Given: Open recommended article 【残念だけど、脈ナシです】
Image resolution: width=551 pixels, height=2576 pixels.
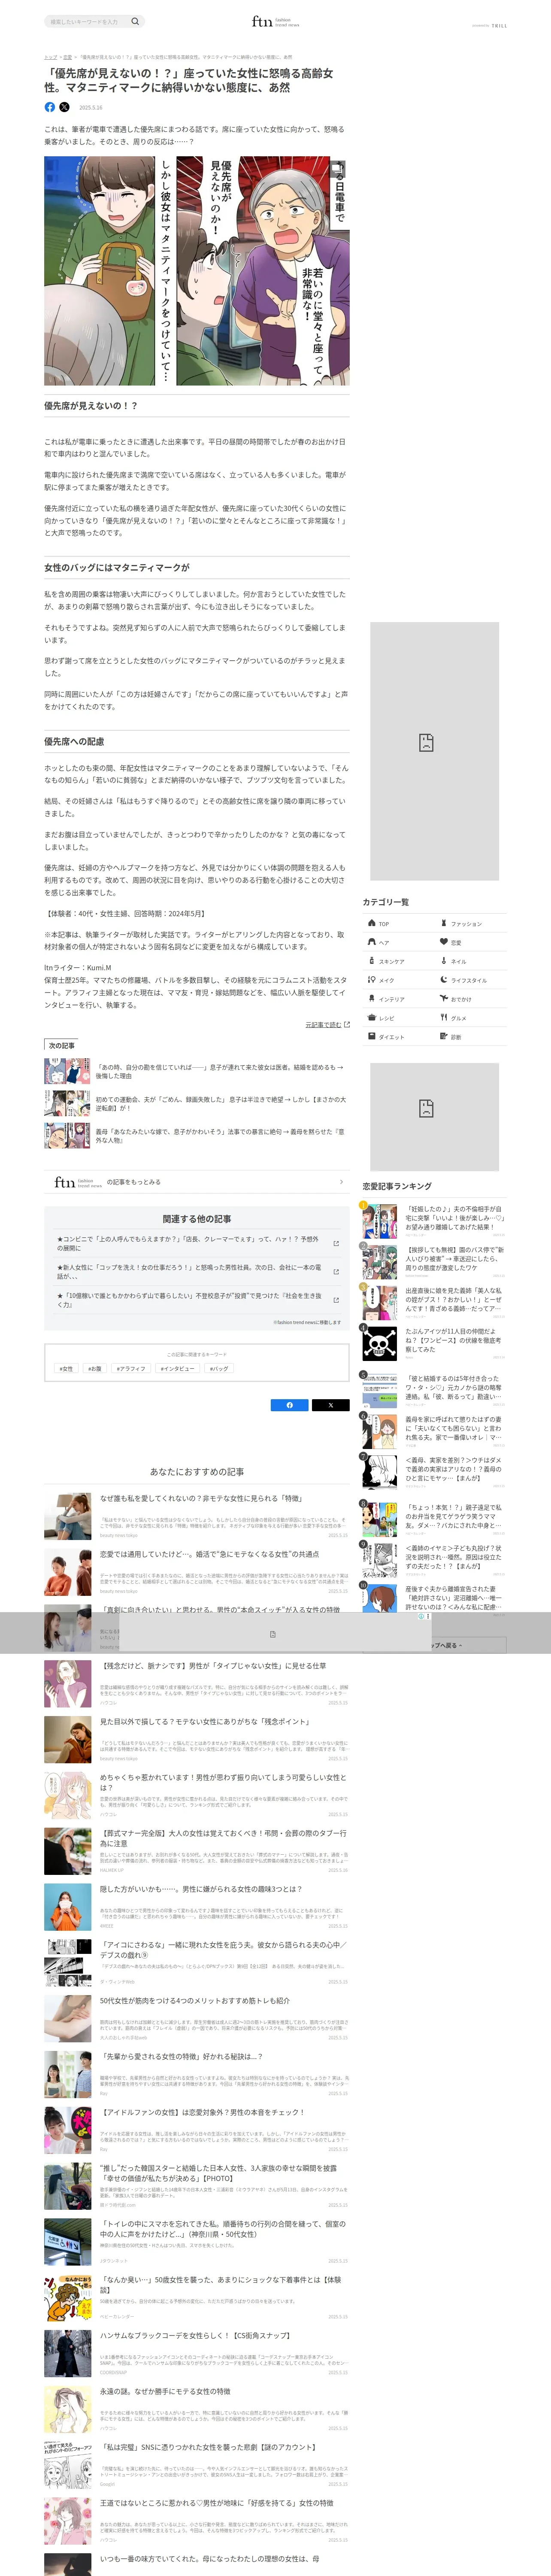Looking at the screenshot, I should [197, 1684].
